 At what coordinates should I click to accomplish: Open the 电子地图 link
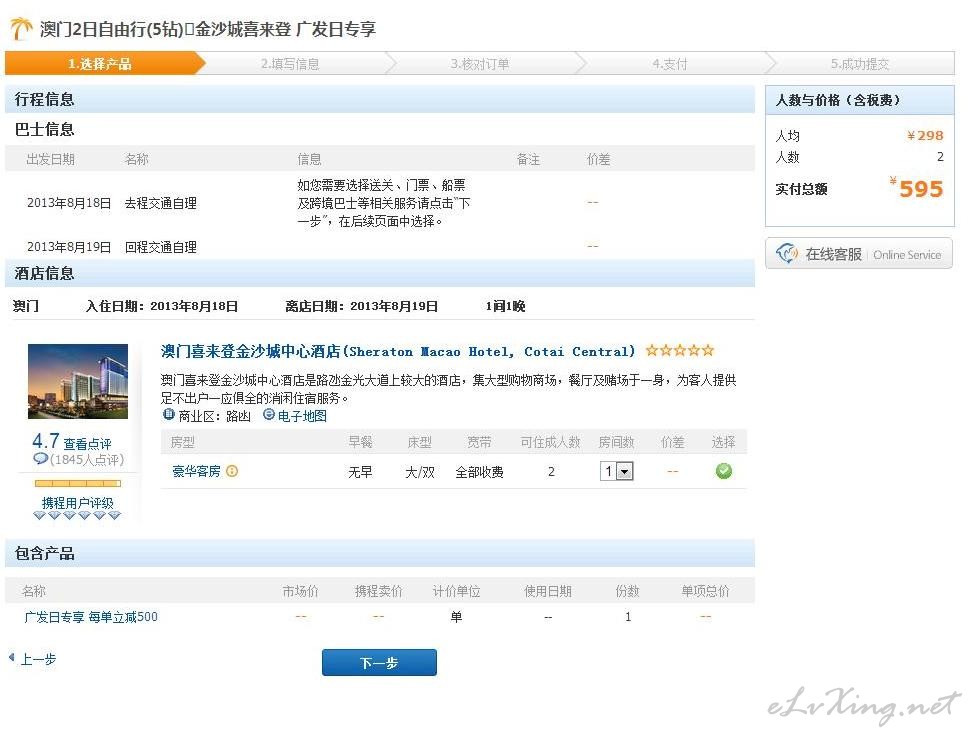tap(302, 416)
